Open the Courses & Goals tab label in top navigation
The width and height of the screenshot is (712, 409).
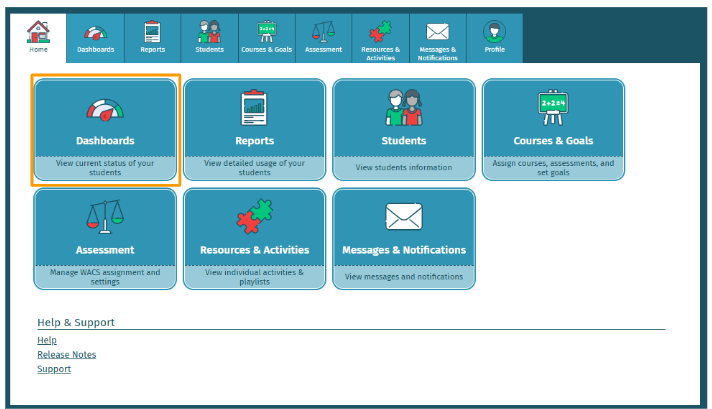pos(267,49)
